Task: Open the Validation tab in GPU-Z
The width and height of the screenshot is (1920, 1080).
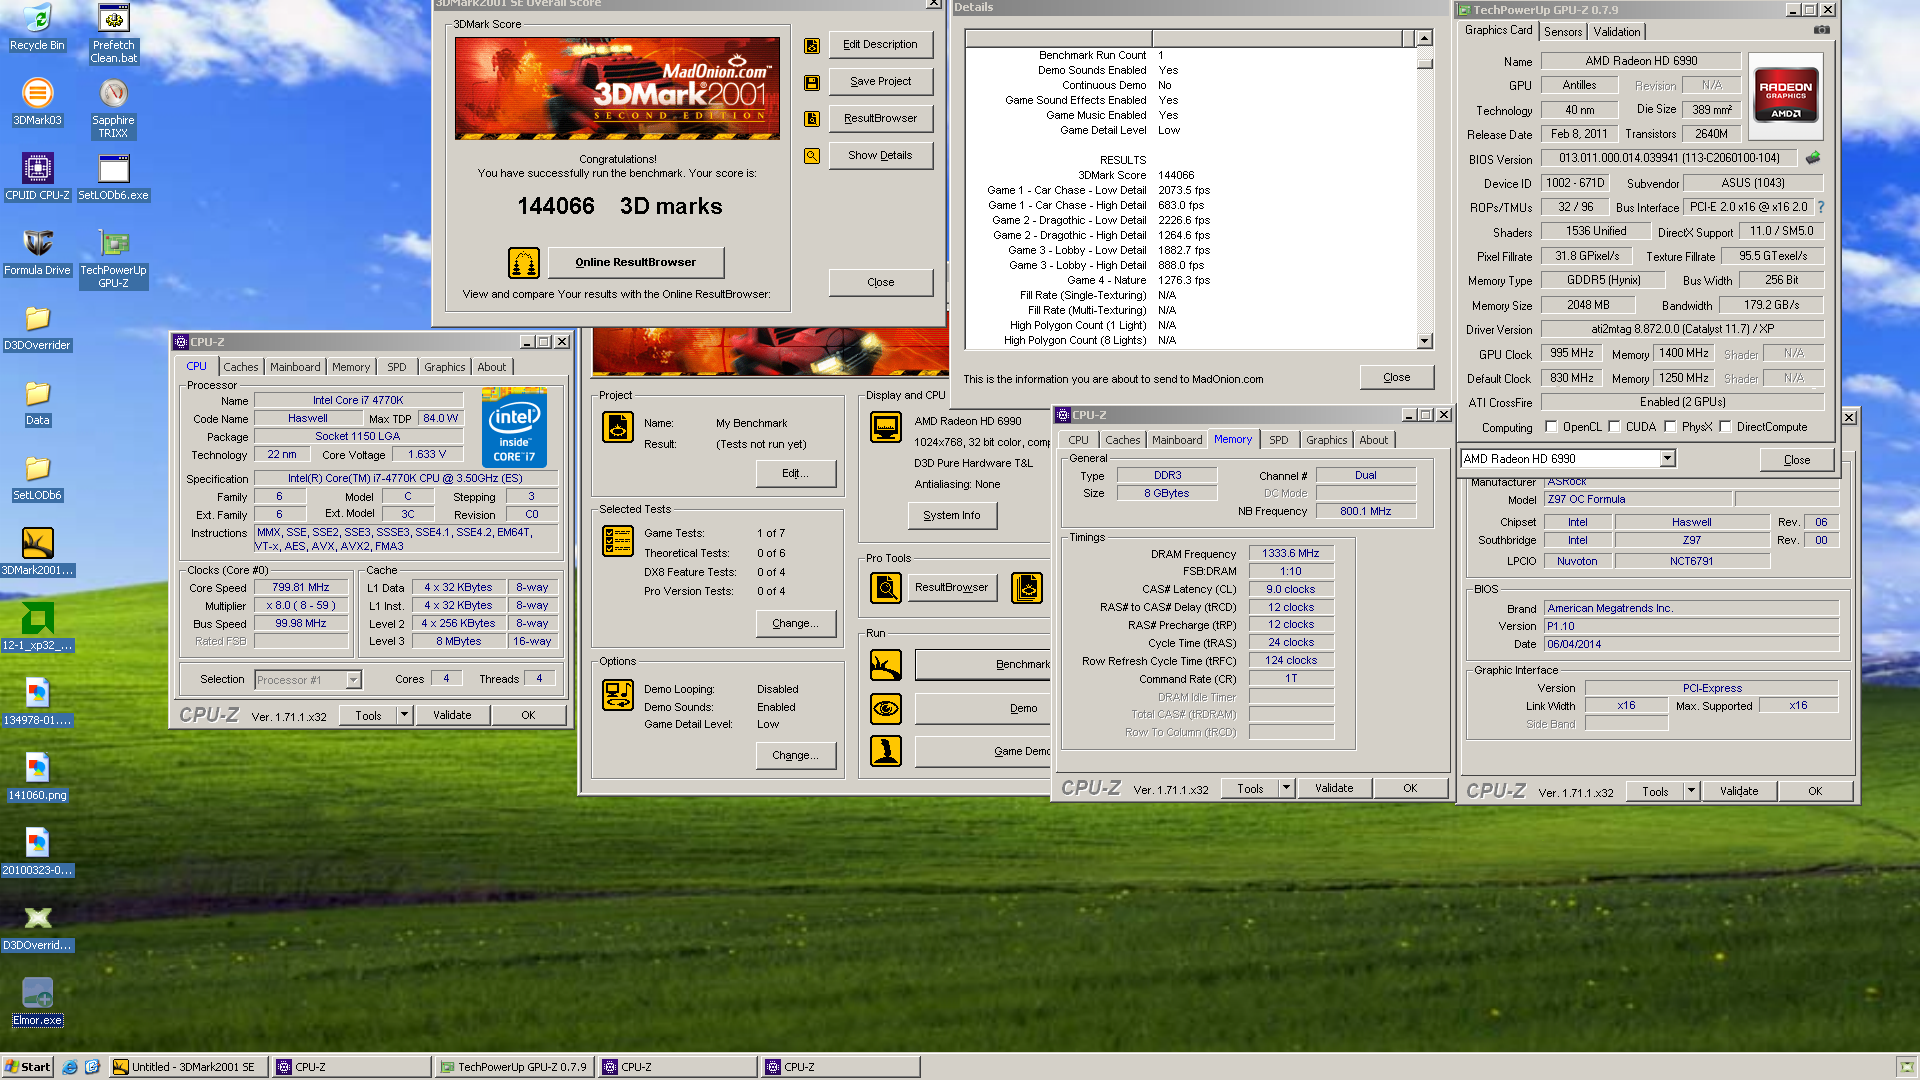Action: pos(1616,32)
